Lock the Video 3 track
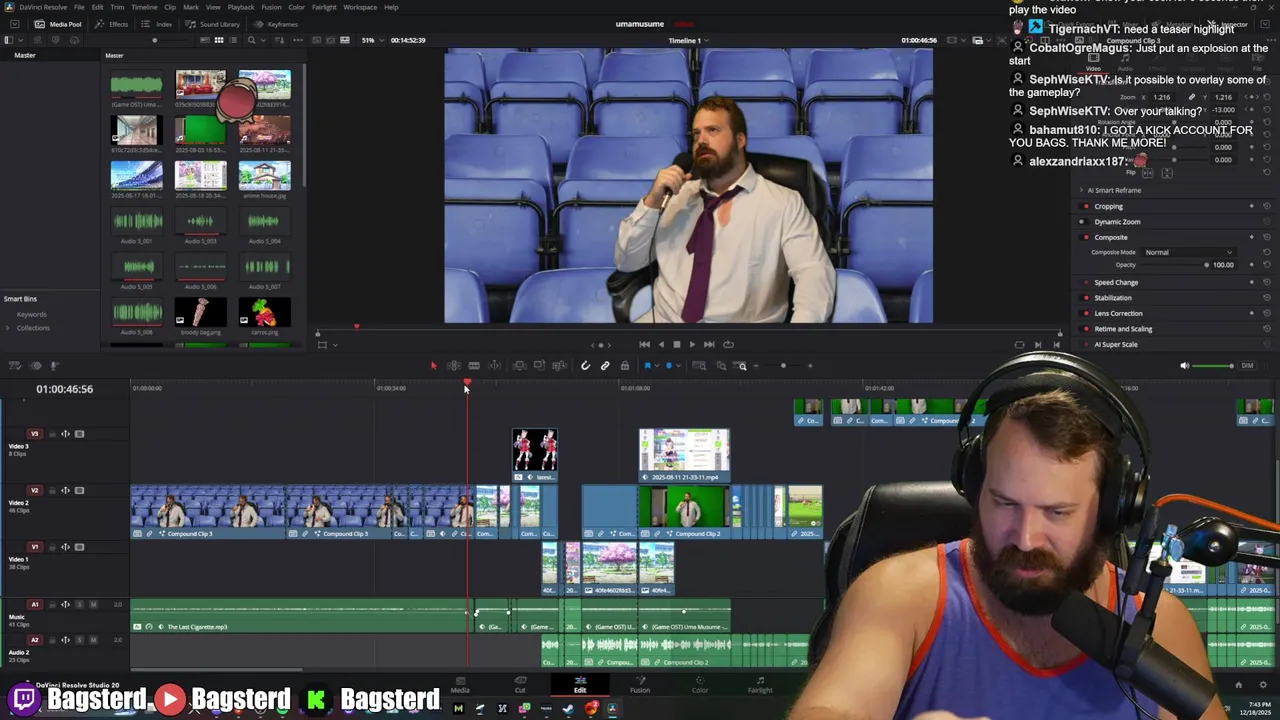This screenshot has width=1280, height=720. coord(54,434)
